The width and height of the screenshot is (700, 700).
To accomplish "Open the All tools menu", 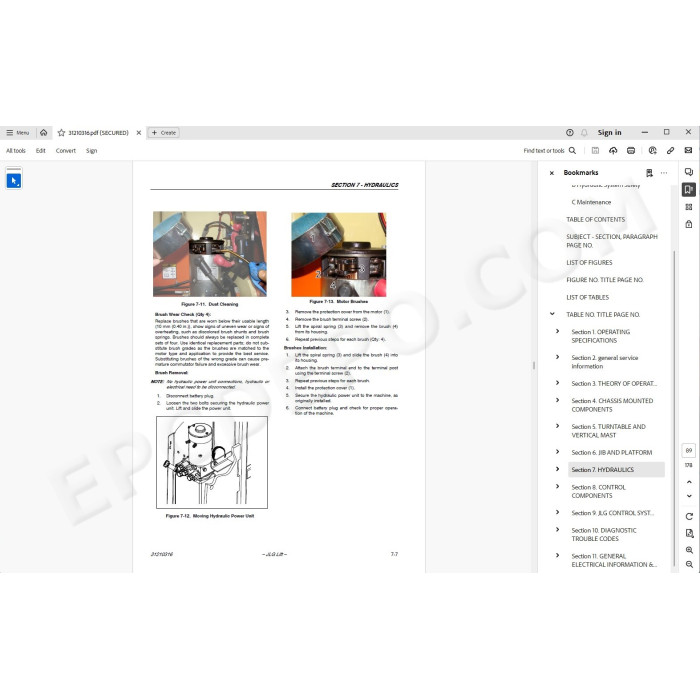I will pos(16,151).
